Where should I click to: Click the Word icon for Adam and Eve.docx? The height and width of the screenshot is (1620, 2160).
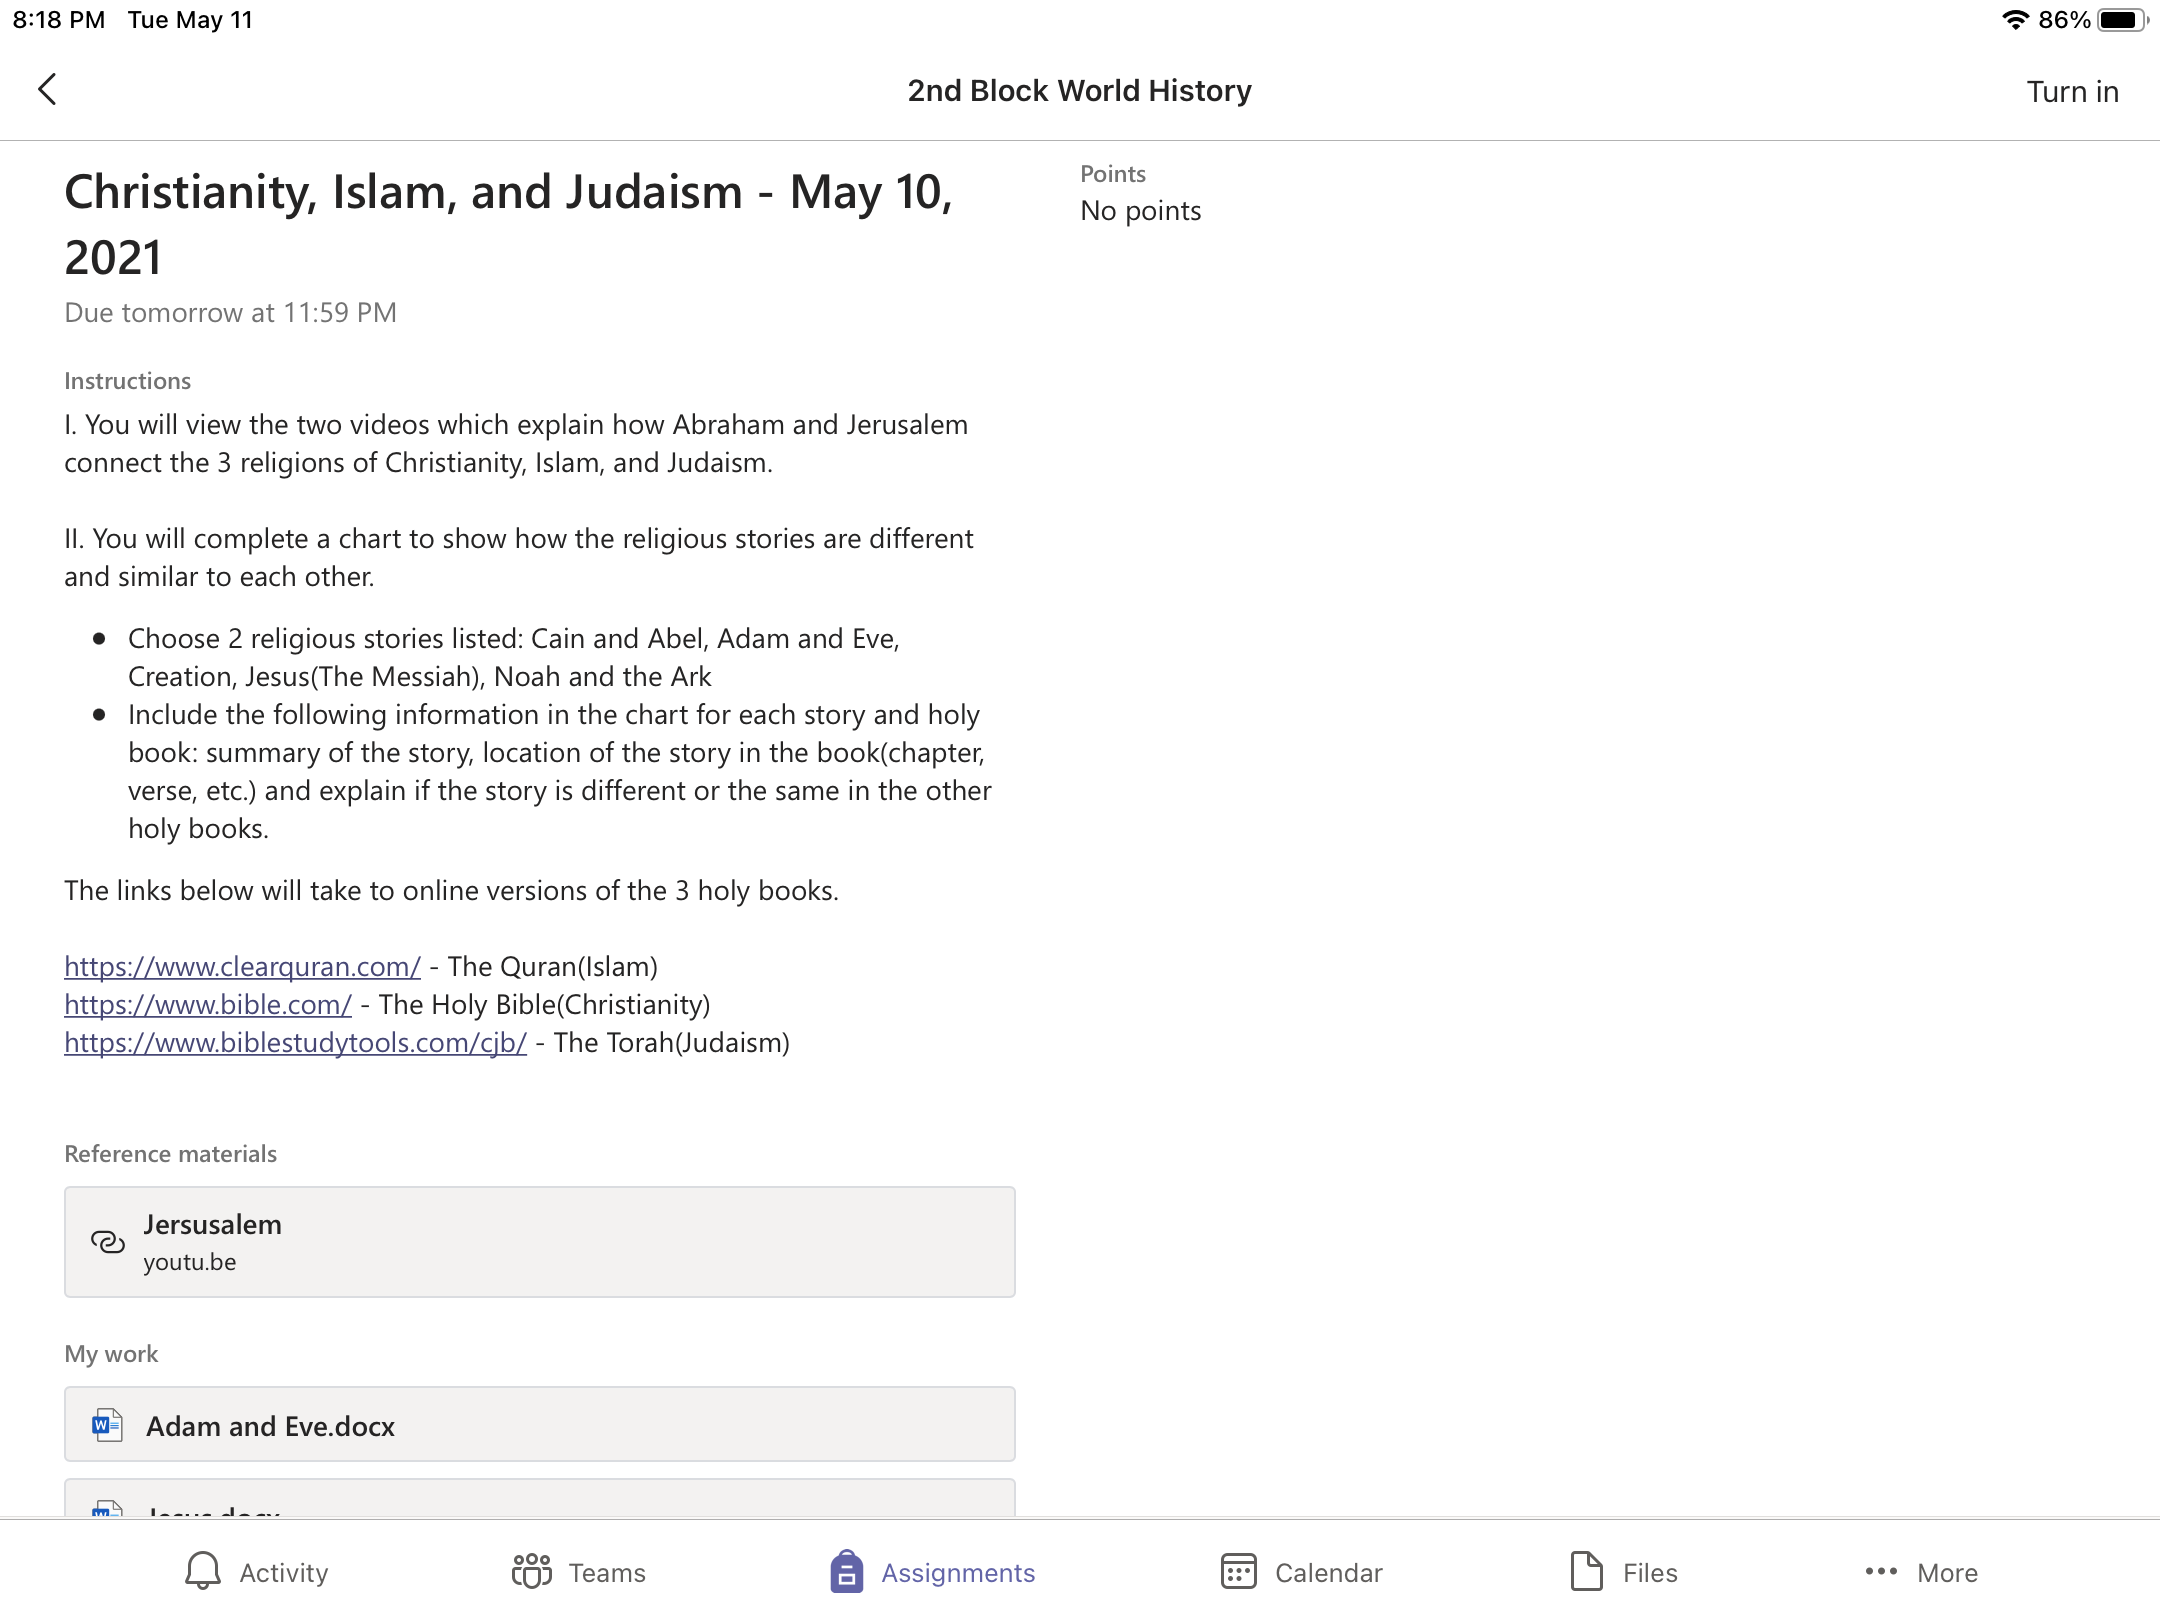107,1425
